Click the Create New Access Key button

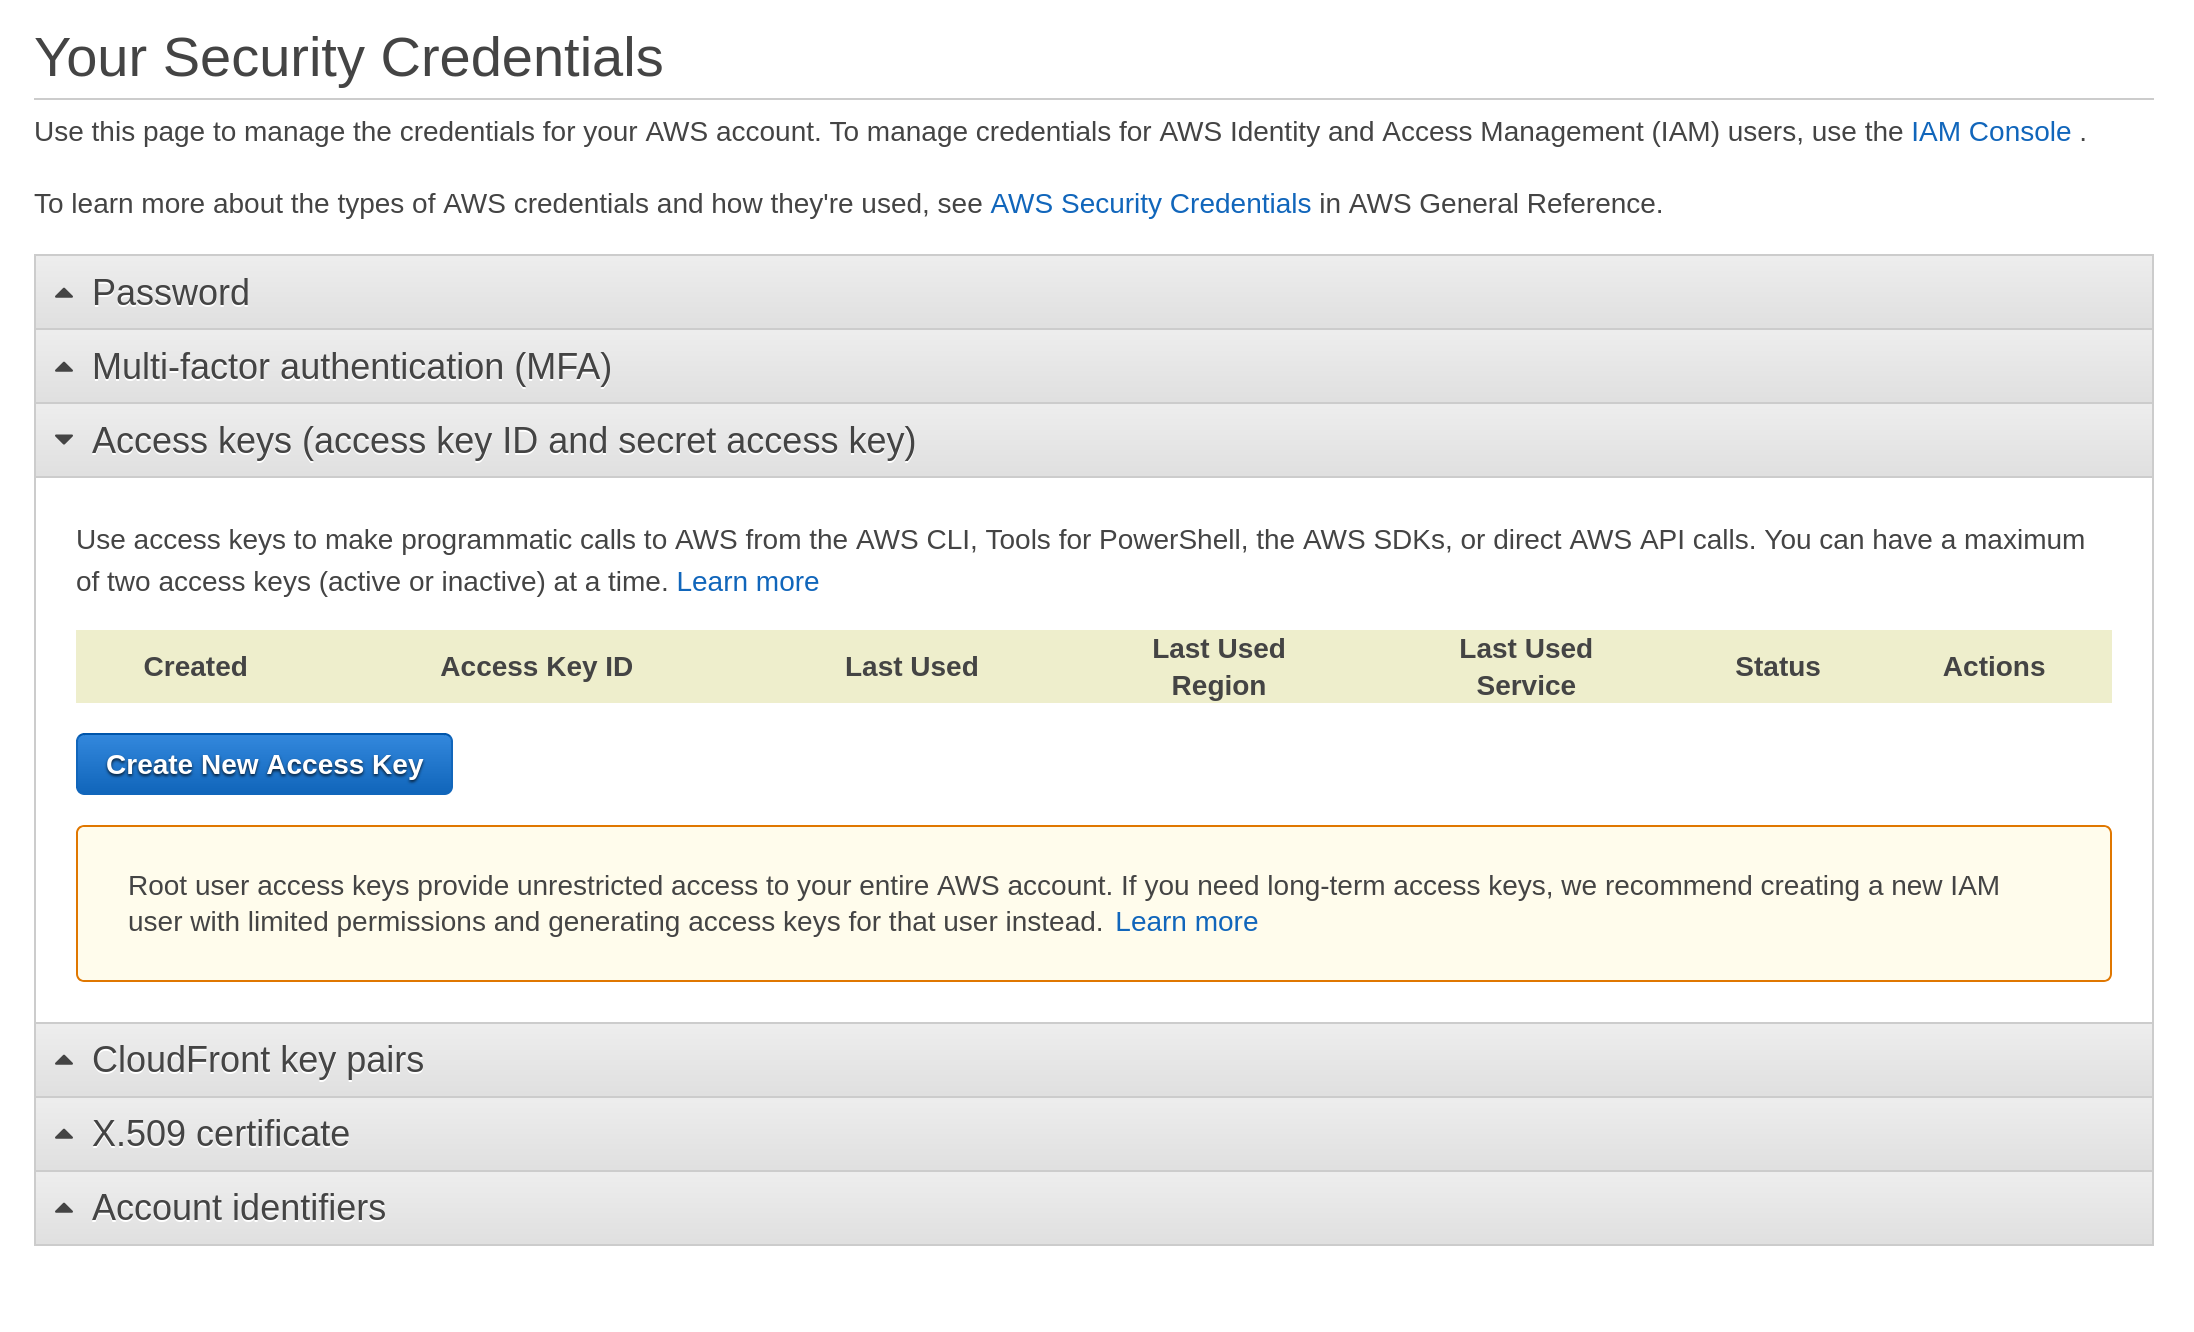[x=264, y=764]
